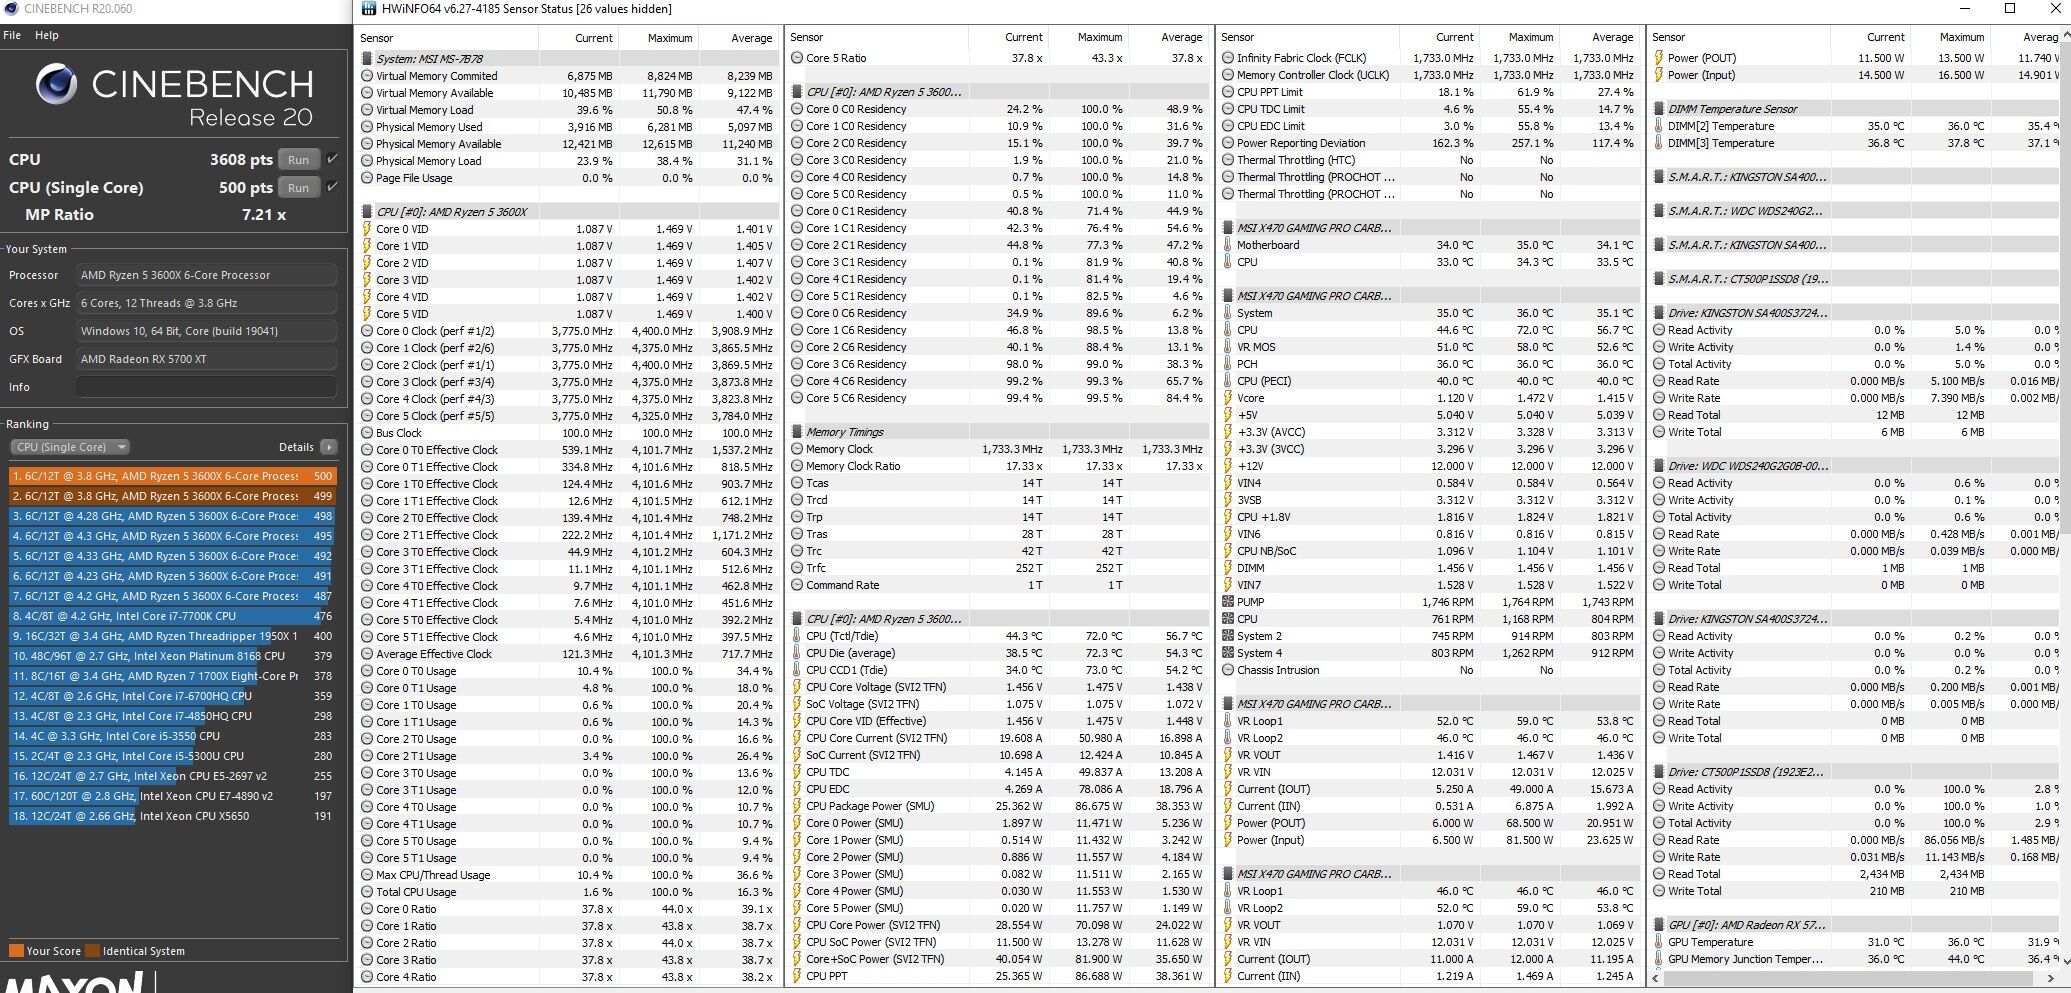The height and width of the screenshot is (993, 2071).
Task: Sort first panel by Current column header
Action: click(579, 38)
